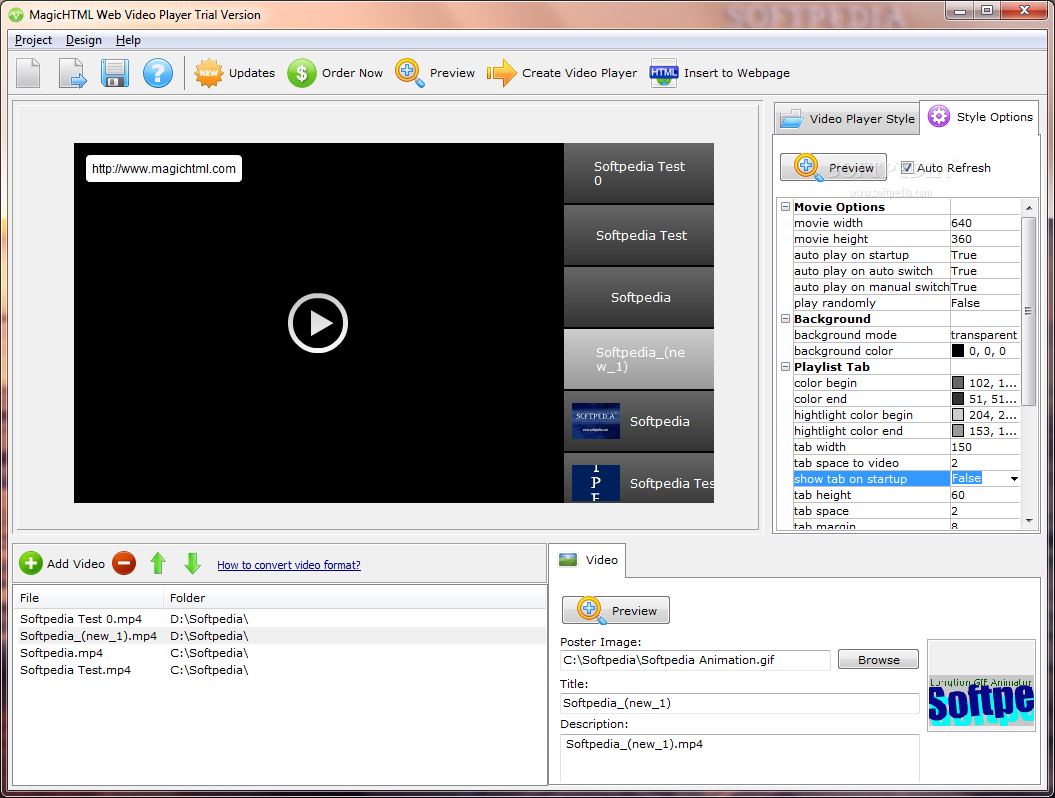Click tab height value 60

pos(985,495)
